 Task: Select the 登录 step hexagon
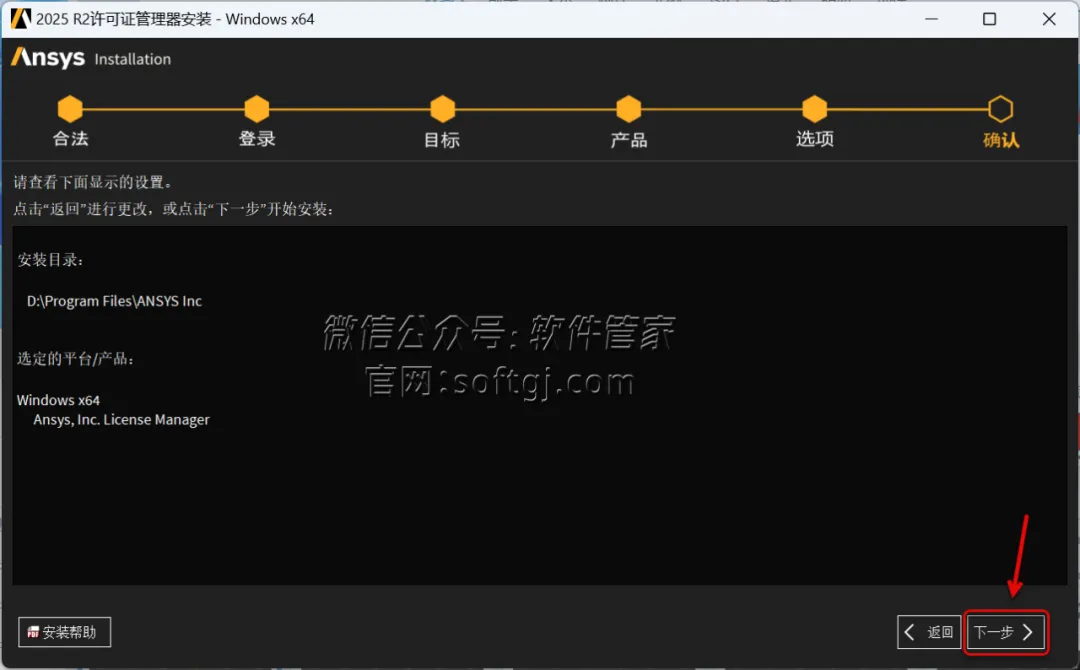coord(257,109)
